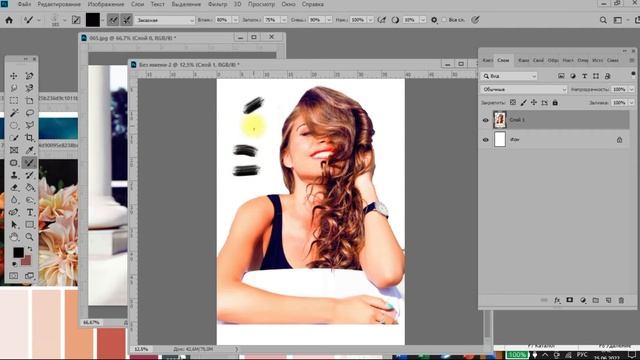
Task: Open the 'Изображение' menu
Action: point(106,4)
